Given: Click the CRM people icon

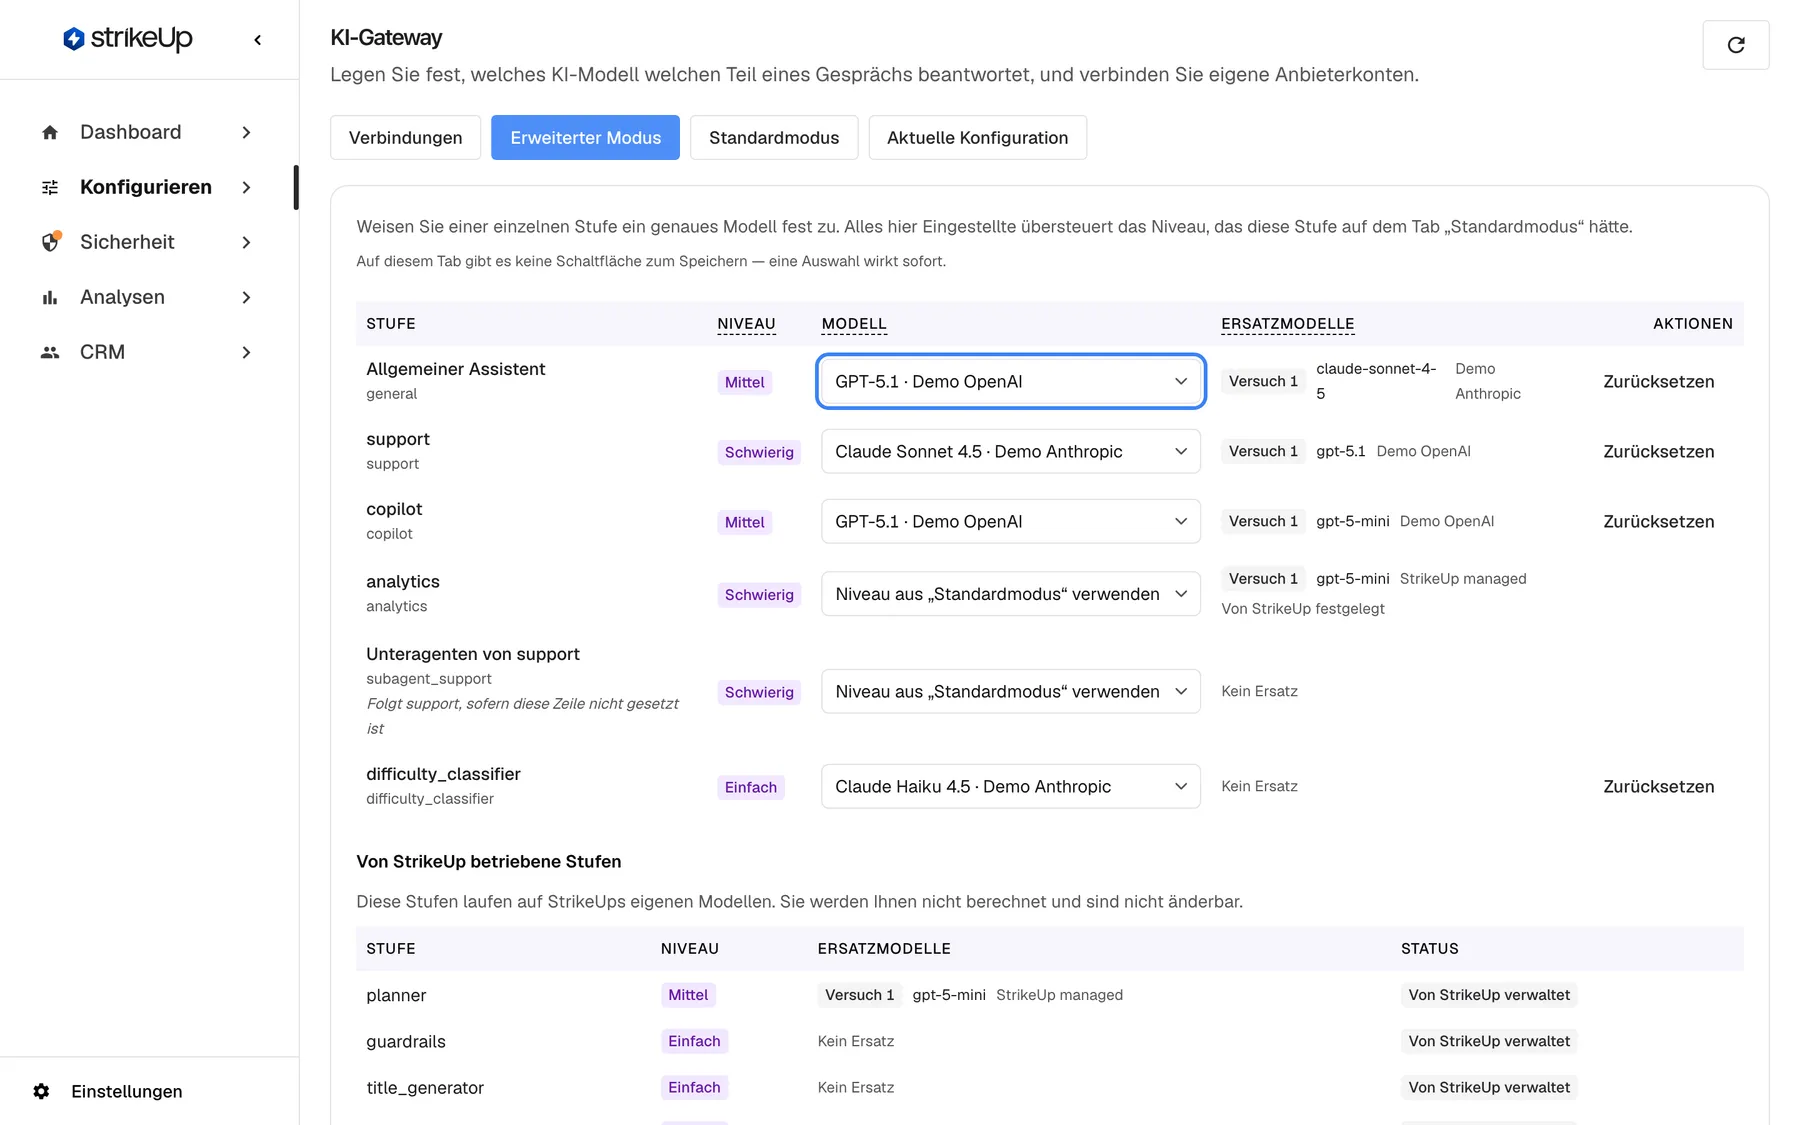Looking at the screenshot, I should 50,352.
